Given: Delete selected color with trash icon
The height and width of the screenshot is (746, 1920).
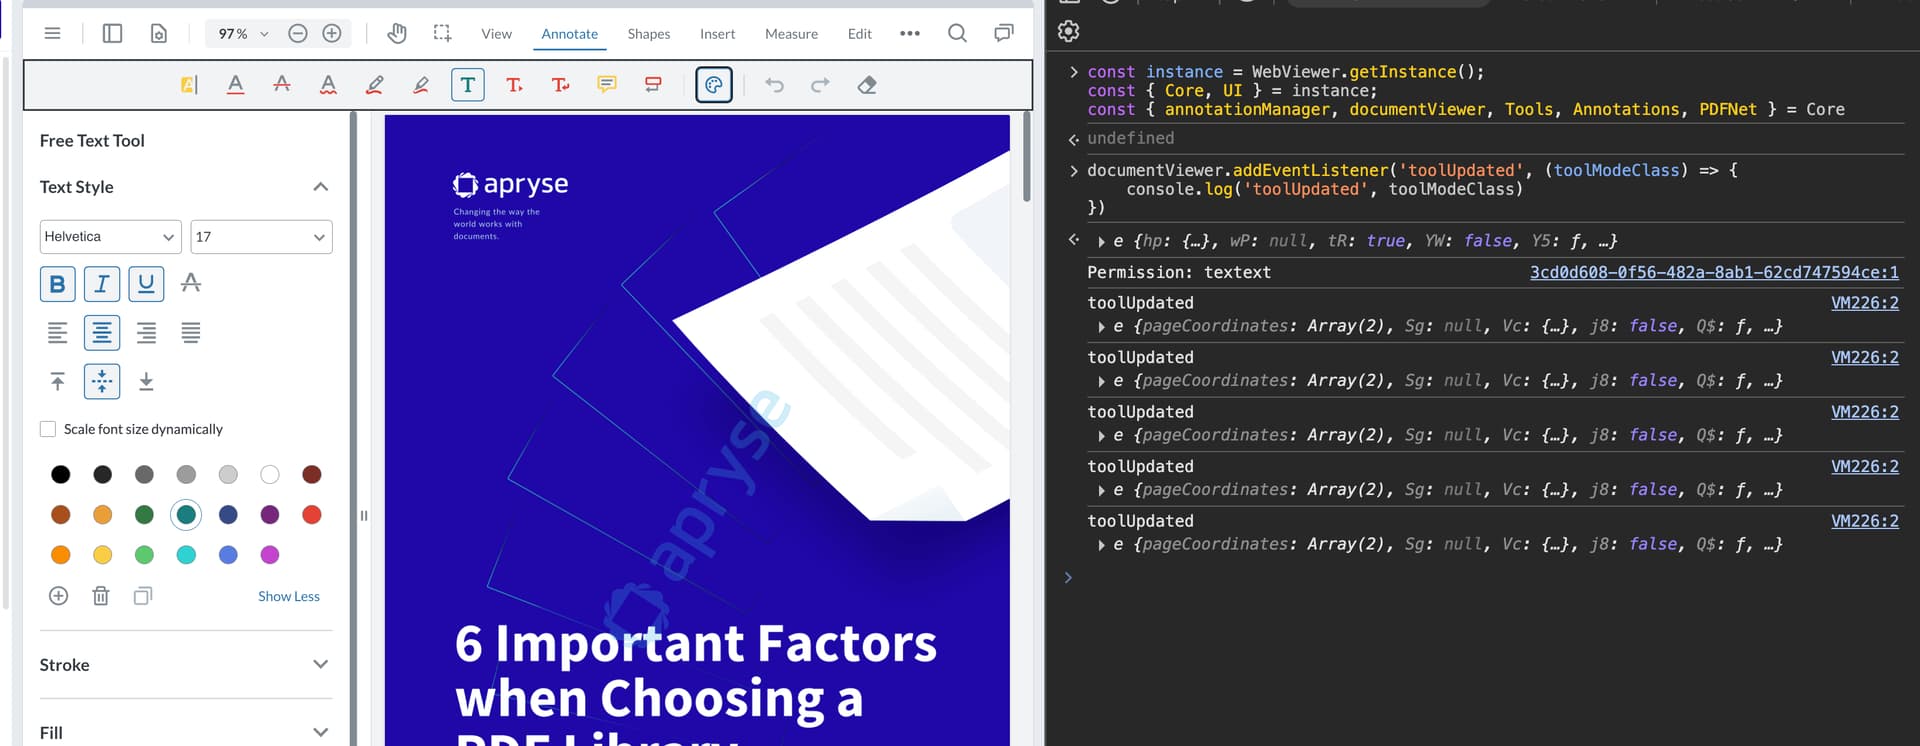Looking at the screenshot, I should coord(101,596).
